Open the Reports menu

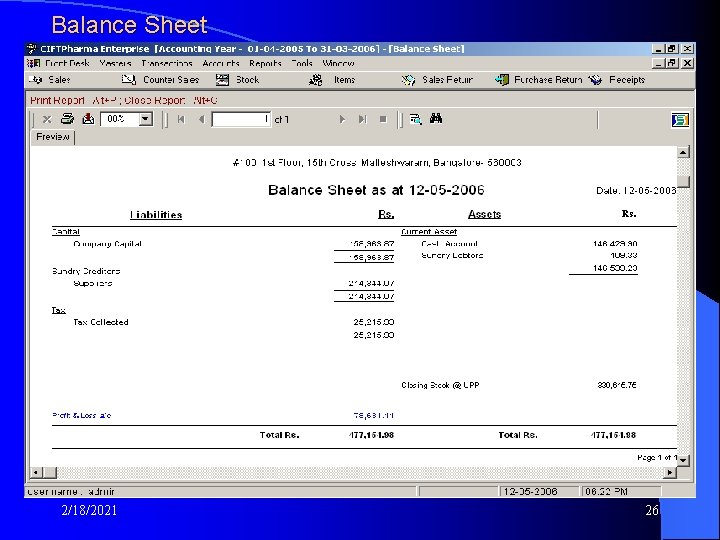click(265, 63)
